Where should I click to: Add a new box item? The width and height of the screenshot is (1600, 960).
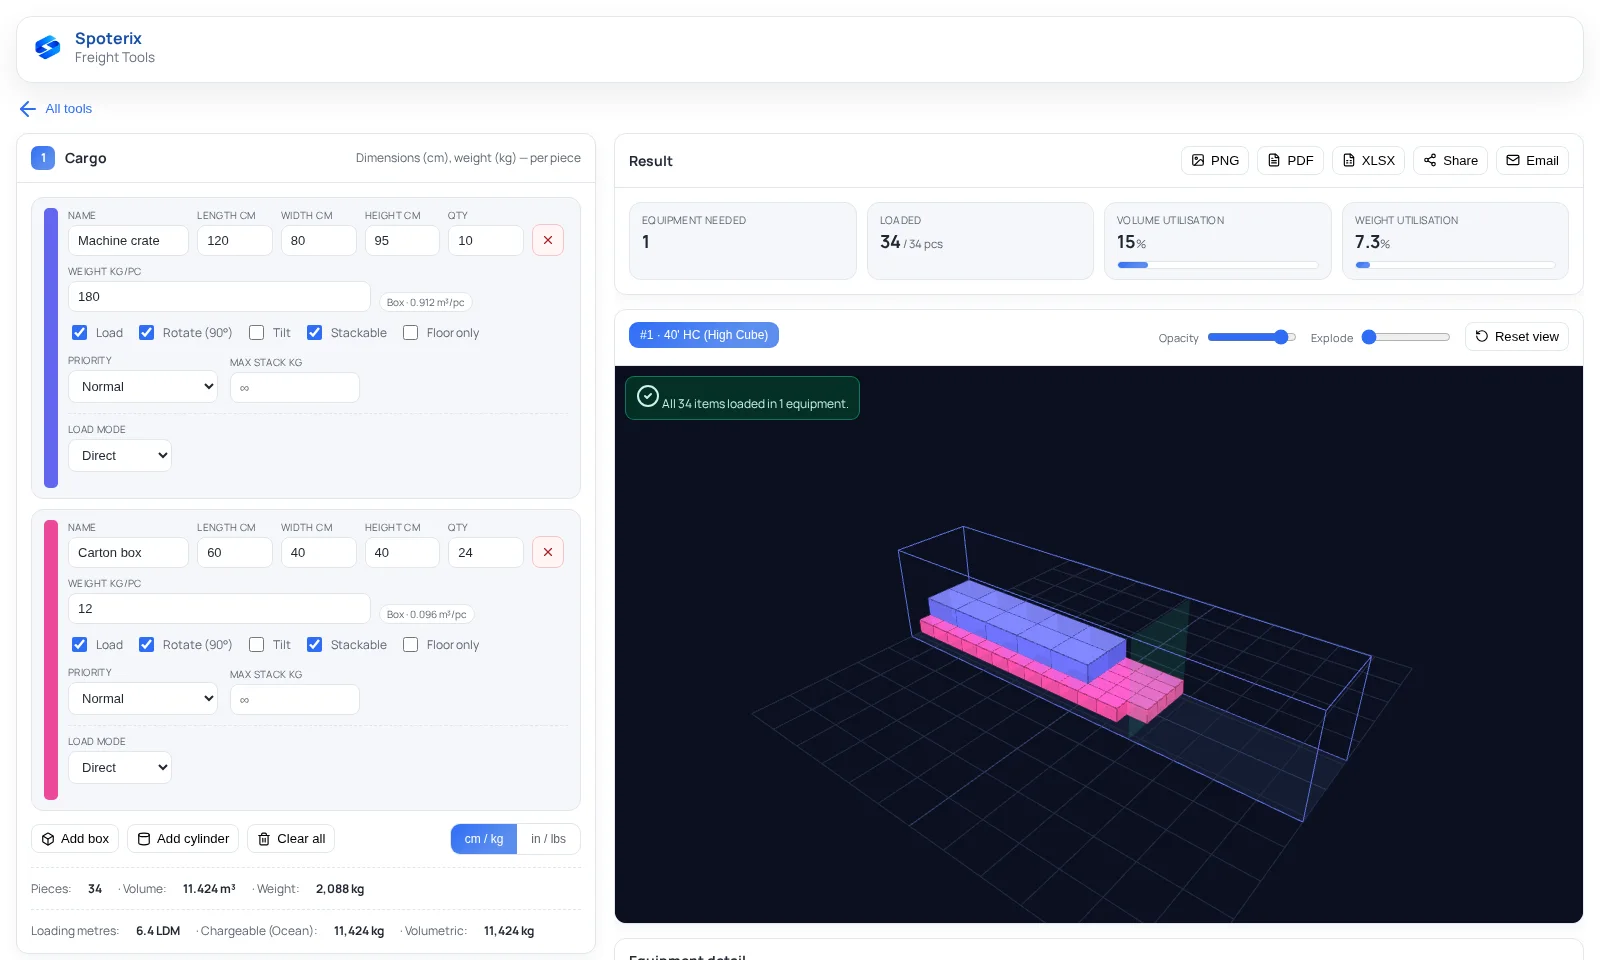tap(75, 838)
